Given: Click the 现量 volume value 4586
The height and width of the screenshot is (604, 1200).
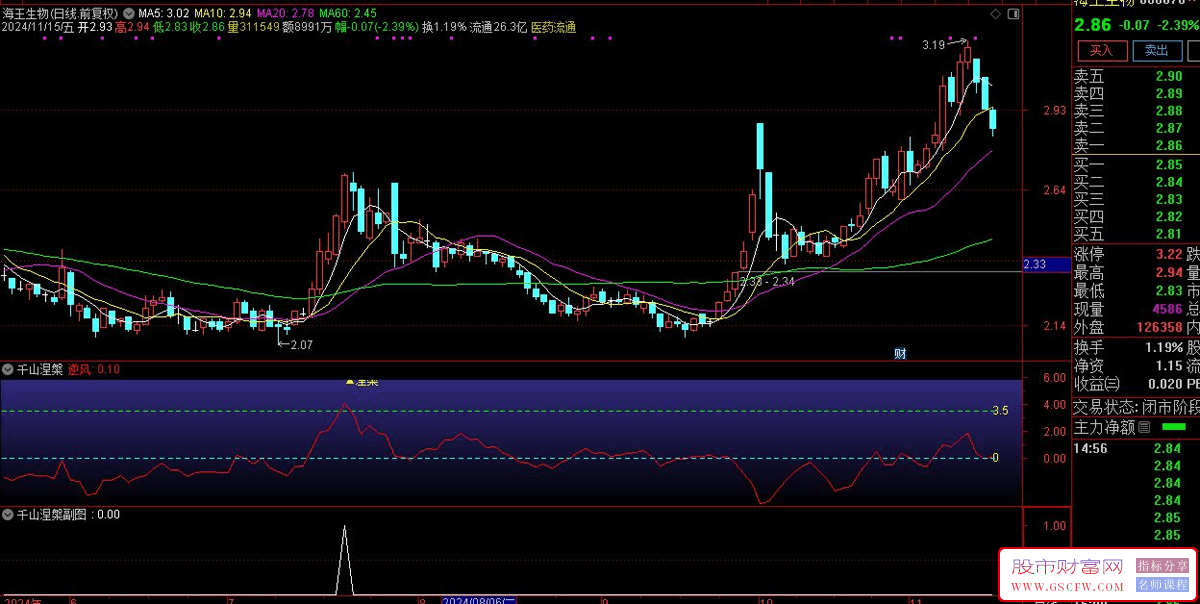Looking at the screenshot, I should tap(1167, 309).
